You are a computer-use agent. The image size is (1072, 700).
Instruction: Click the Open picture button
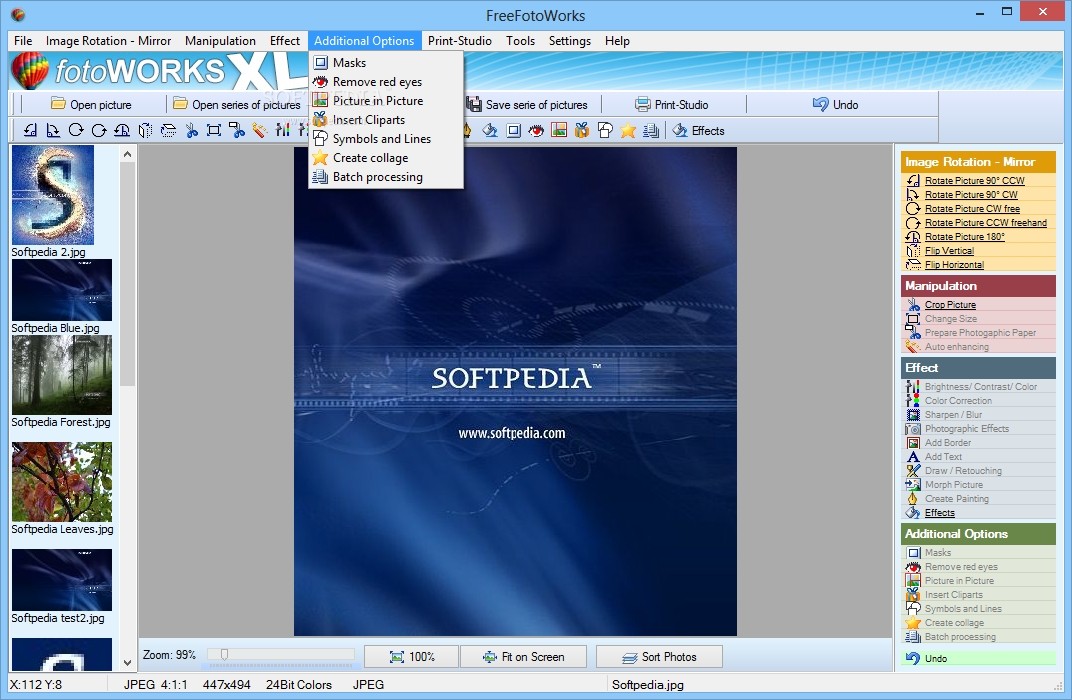point(92,105)
